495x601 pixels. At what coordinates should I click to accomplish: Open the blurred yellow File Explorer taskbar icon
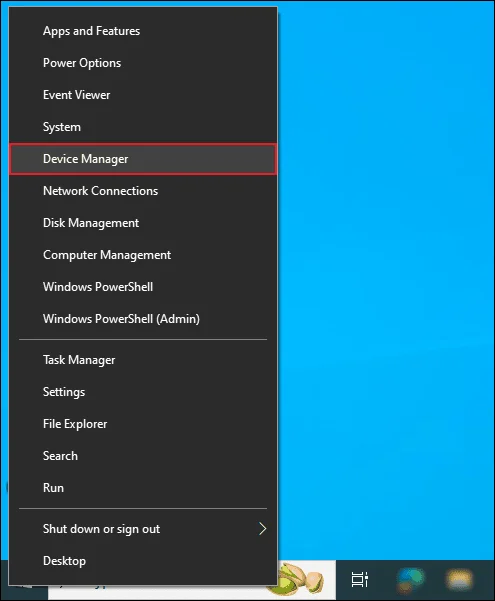459,580
